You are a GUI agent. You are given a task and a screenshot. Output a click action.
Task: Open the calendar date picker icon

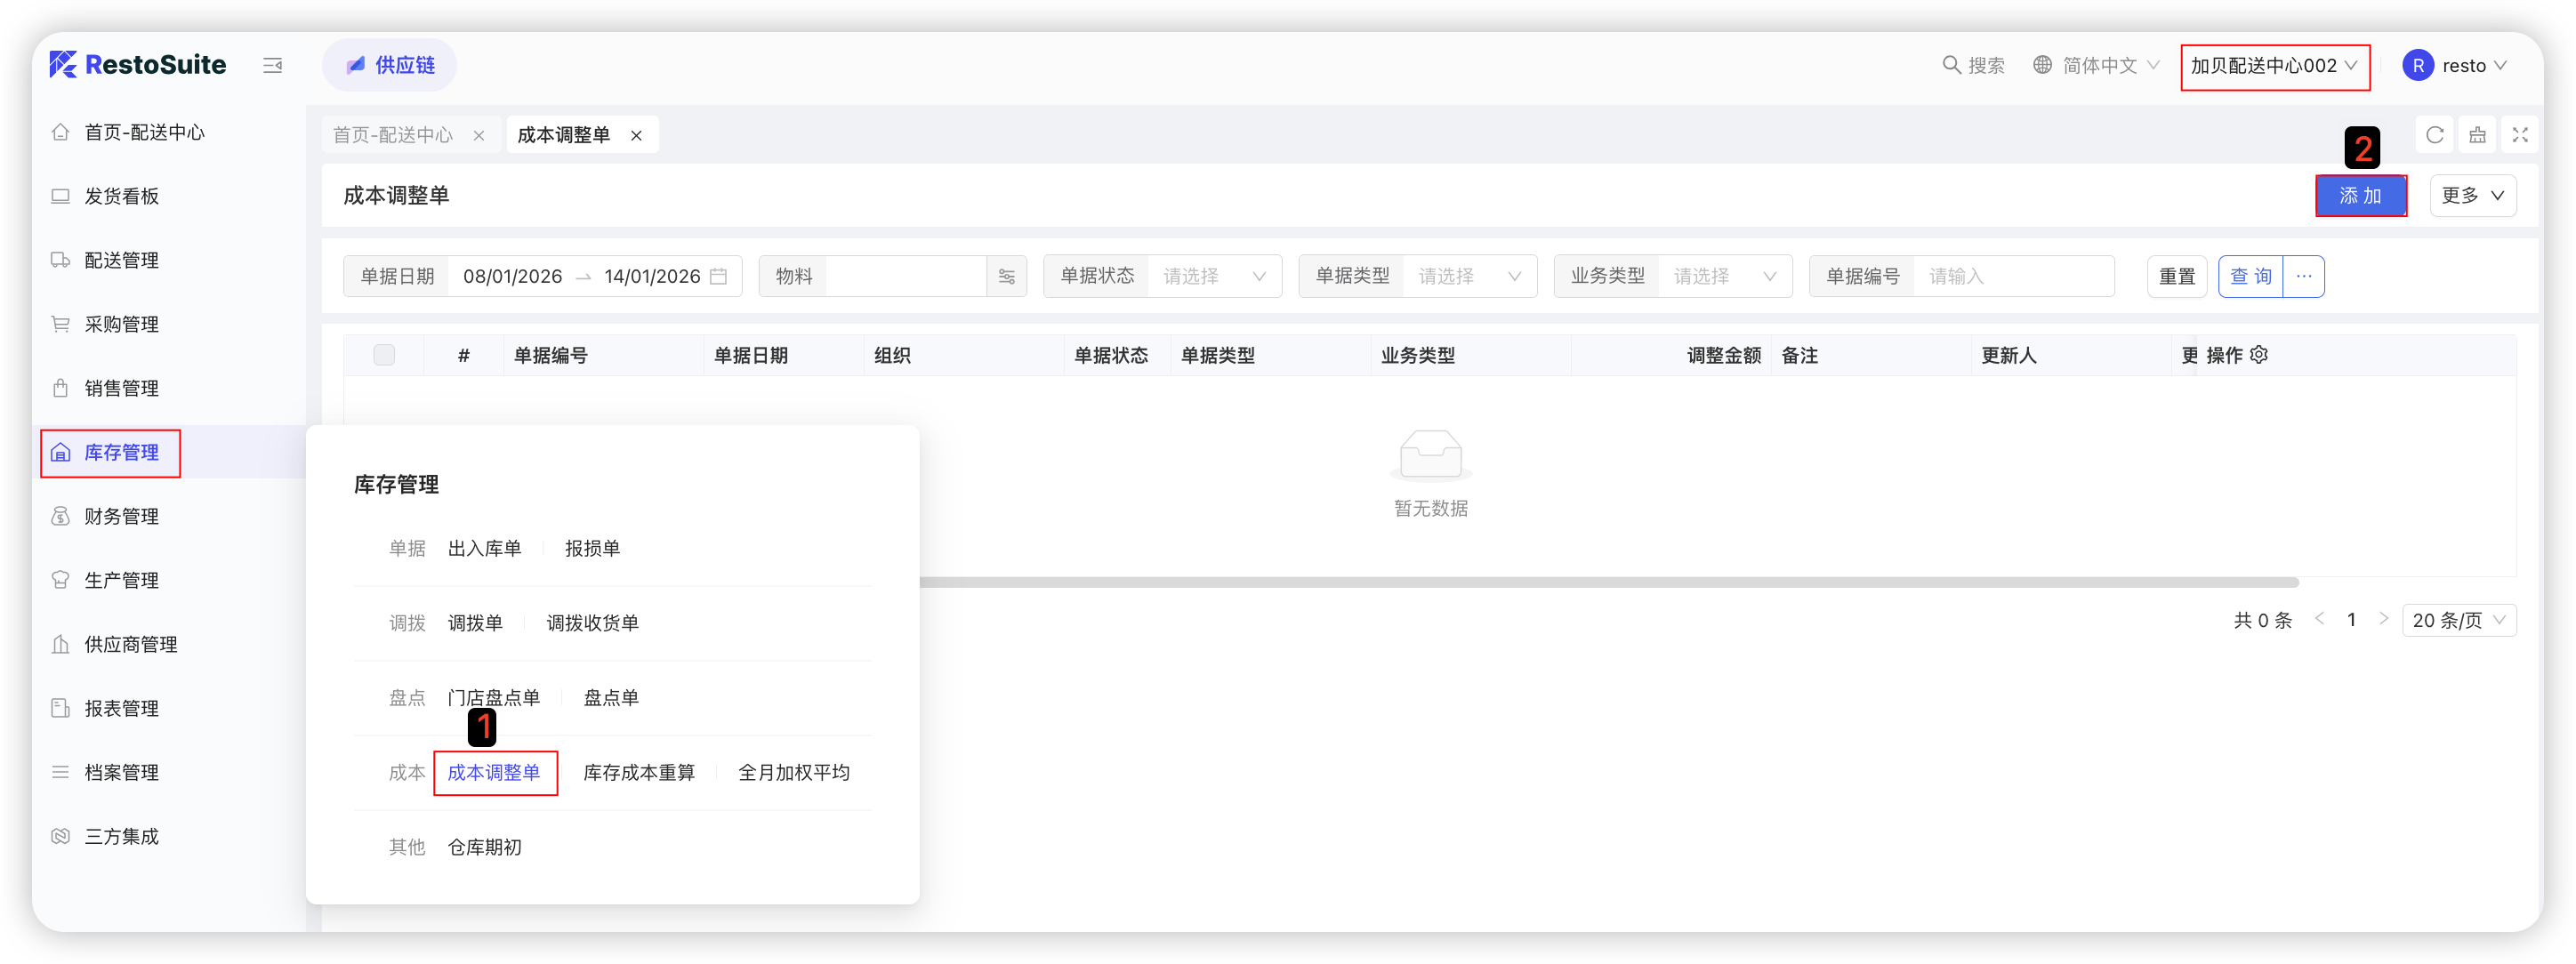tap(718, 277)
